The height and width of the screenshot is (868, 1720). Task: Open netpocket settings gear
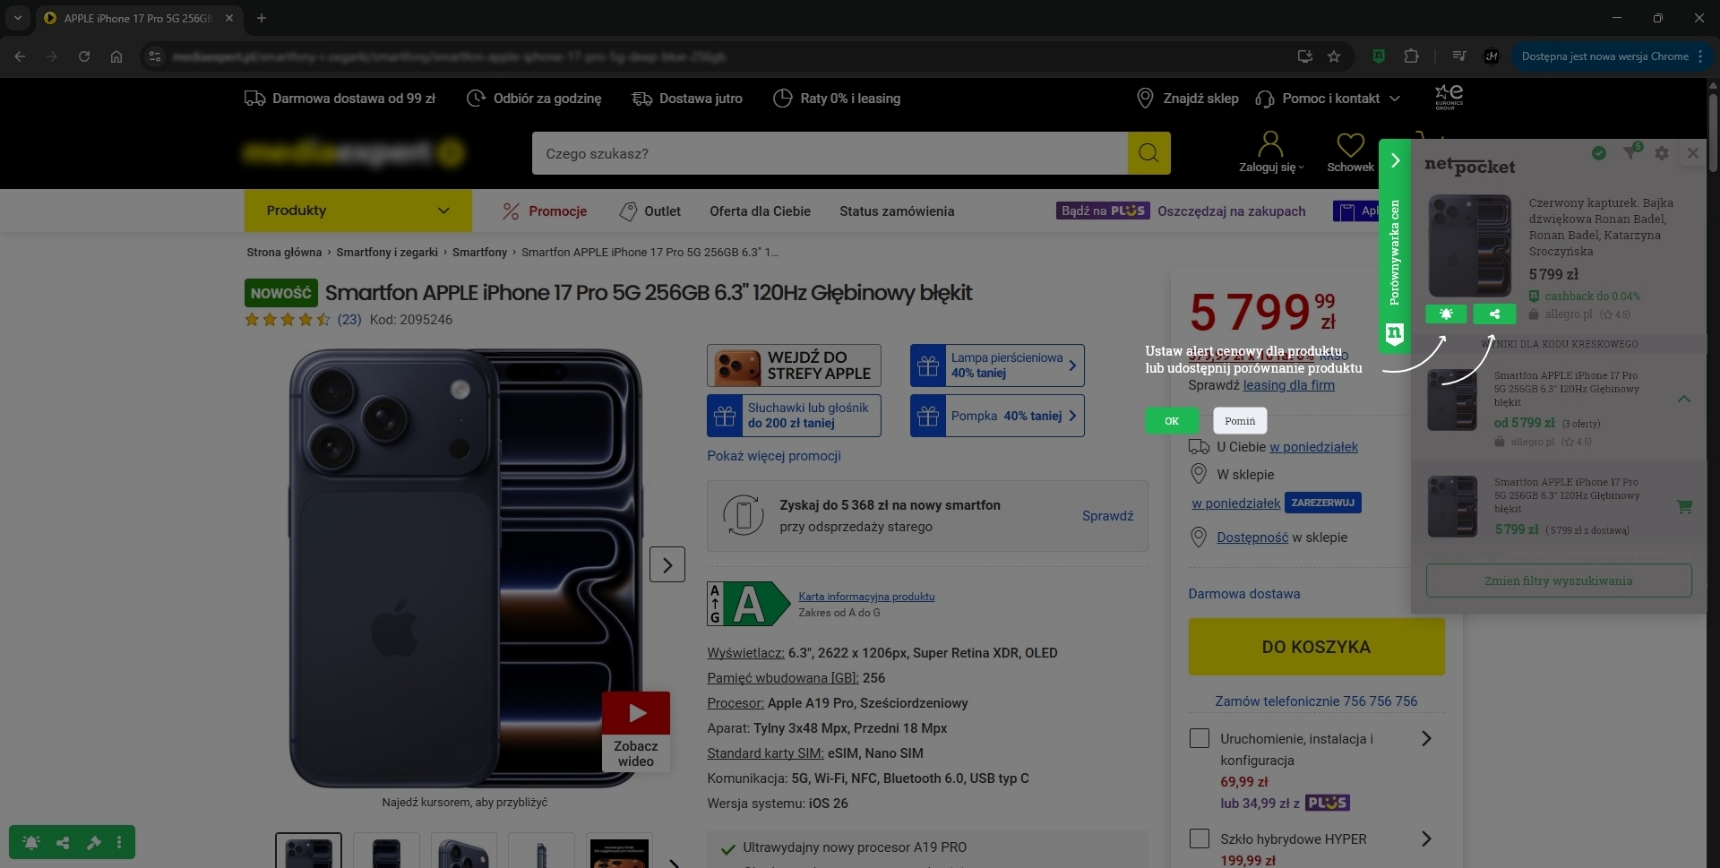pyautogui.click(x=1661, y=153)
